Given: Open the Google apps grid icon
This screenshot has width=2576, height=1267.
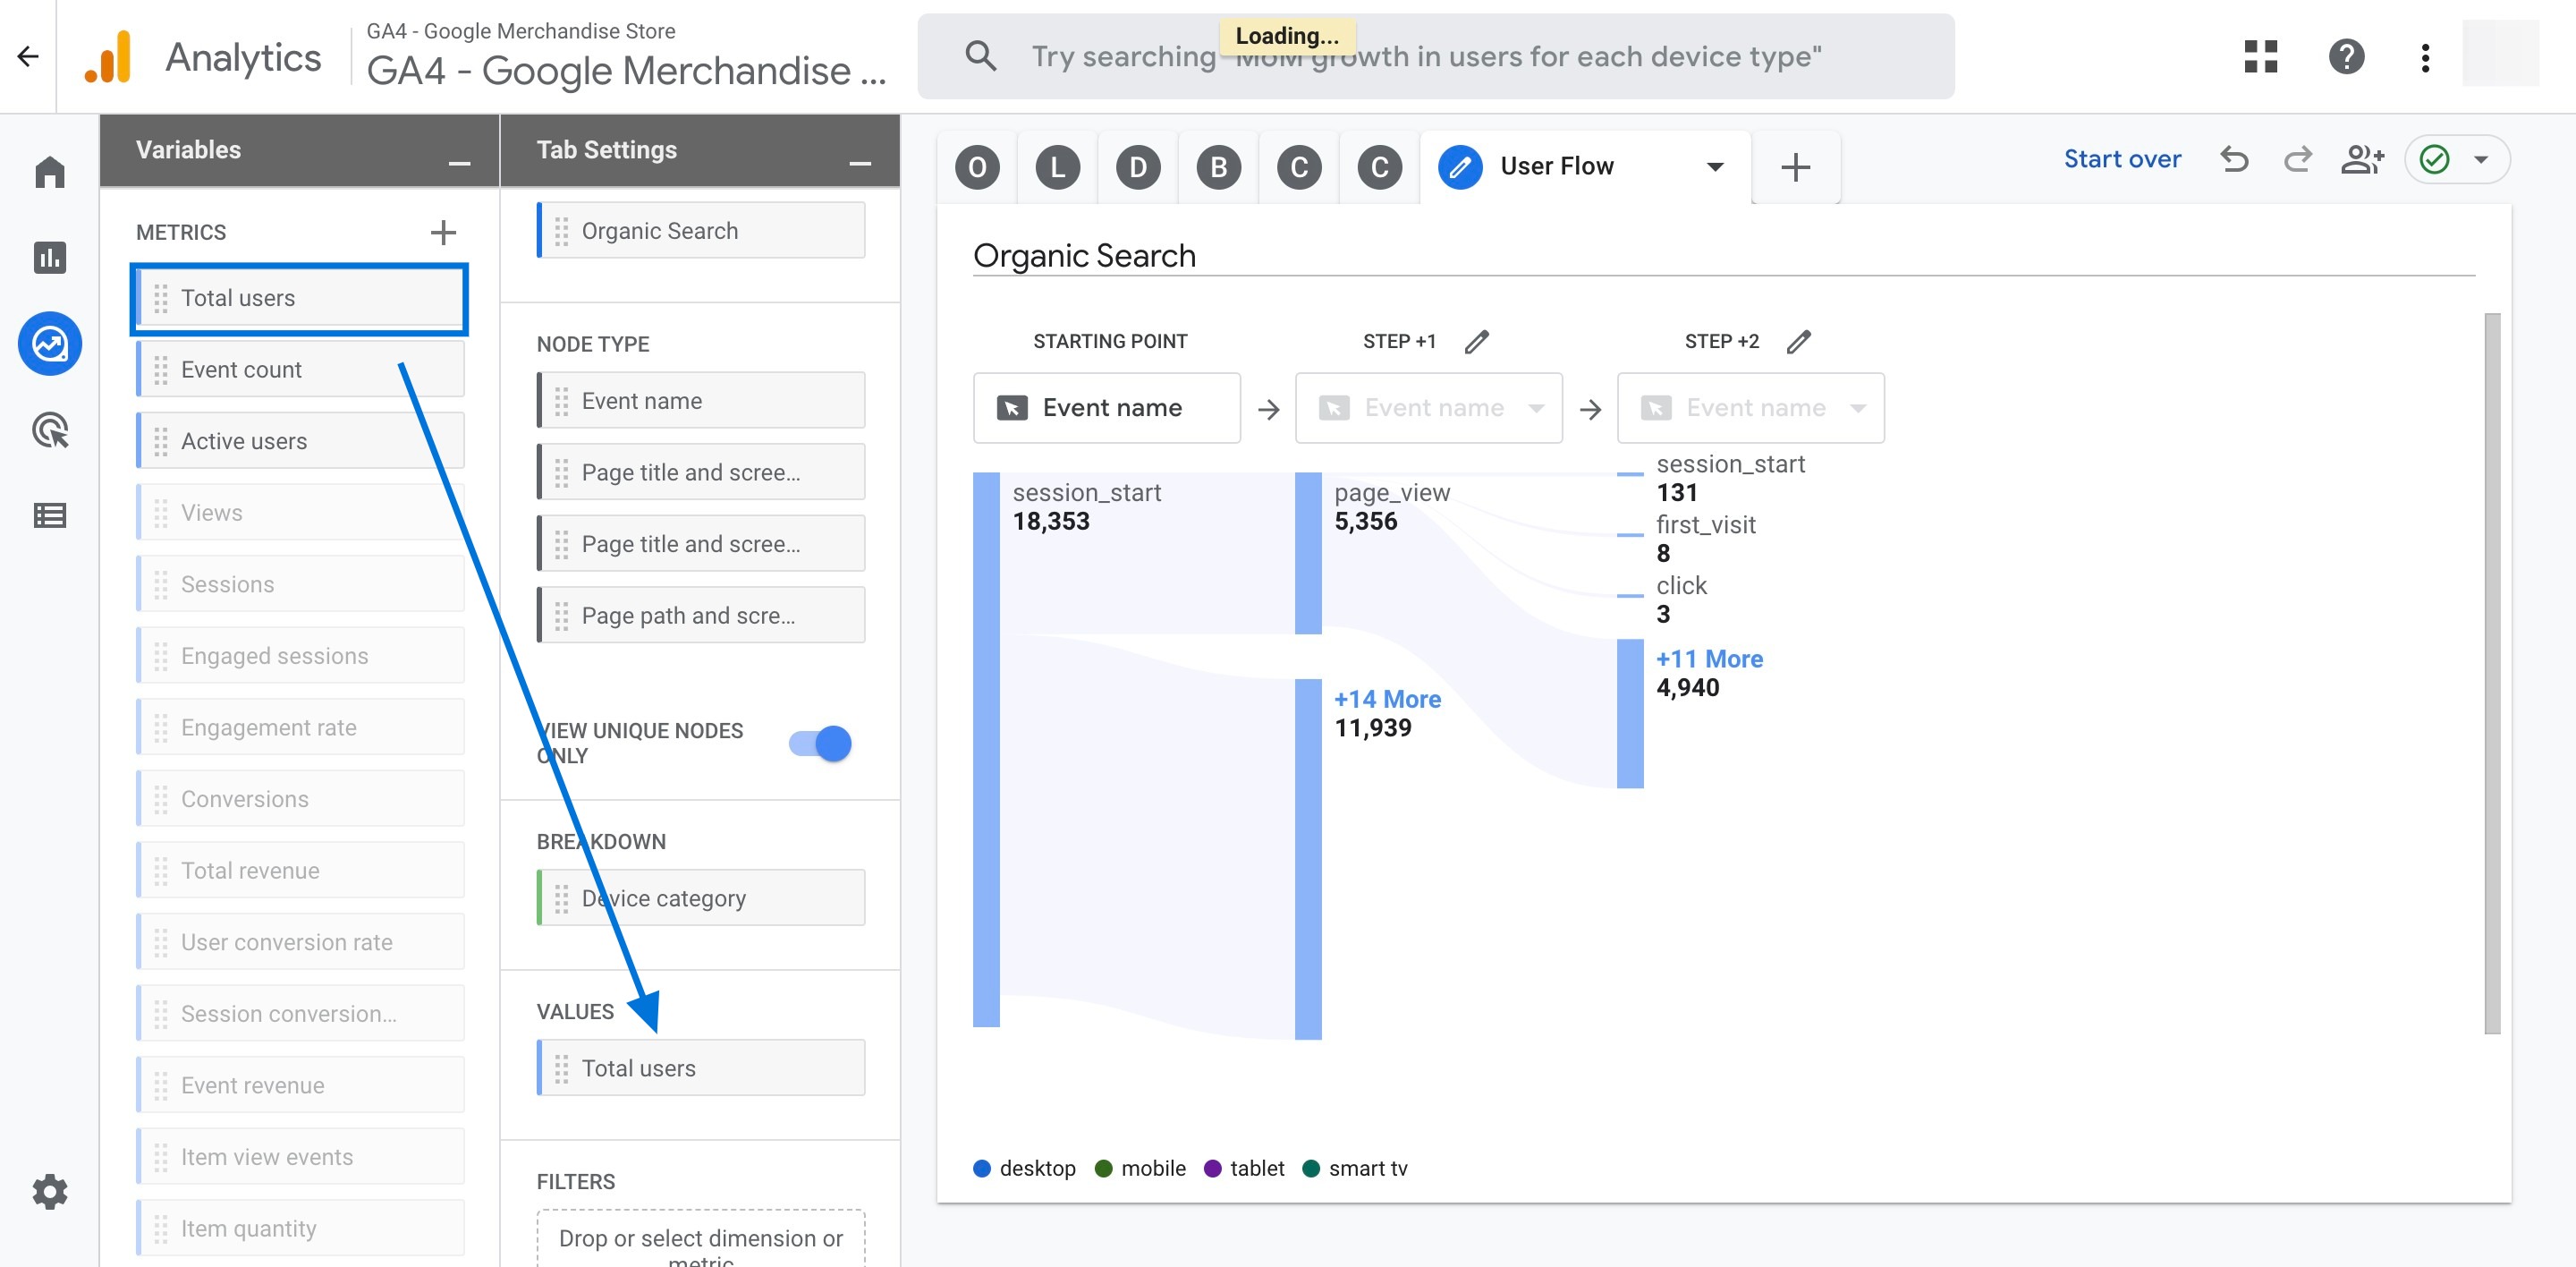Looking at the screenshot, I should (x=2260, y=56).
